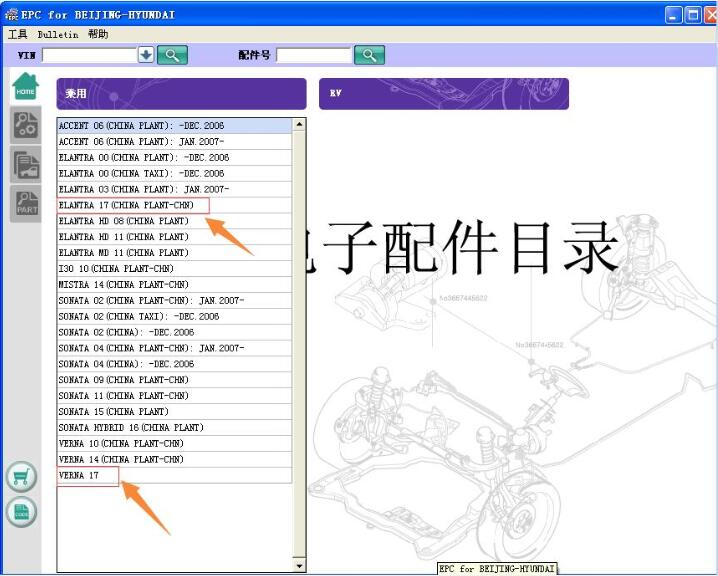This screenshot has height=576, width=718.
Task: Select SONATA 04 (CHINA PLANT-CHN): JAN.2007-
Action: click(x=174, y=348)
